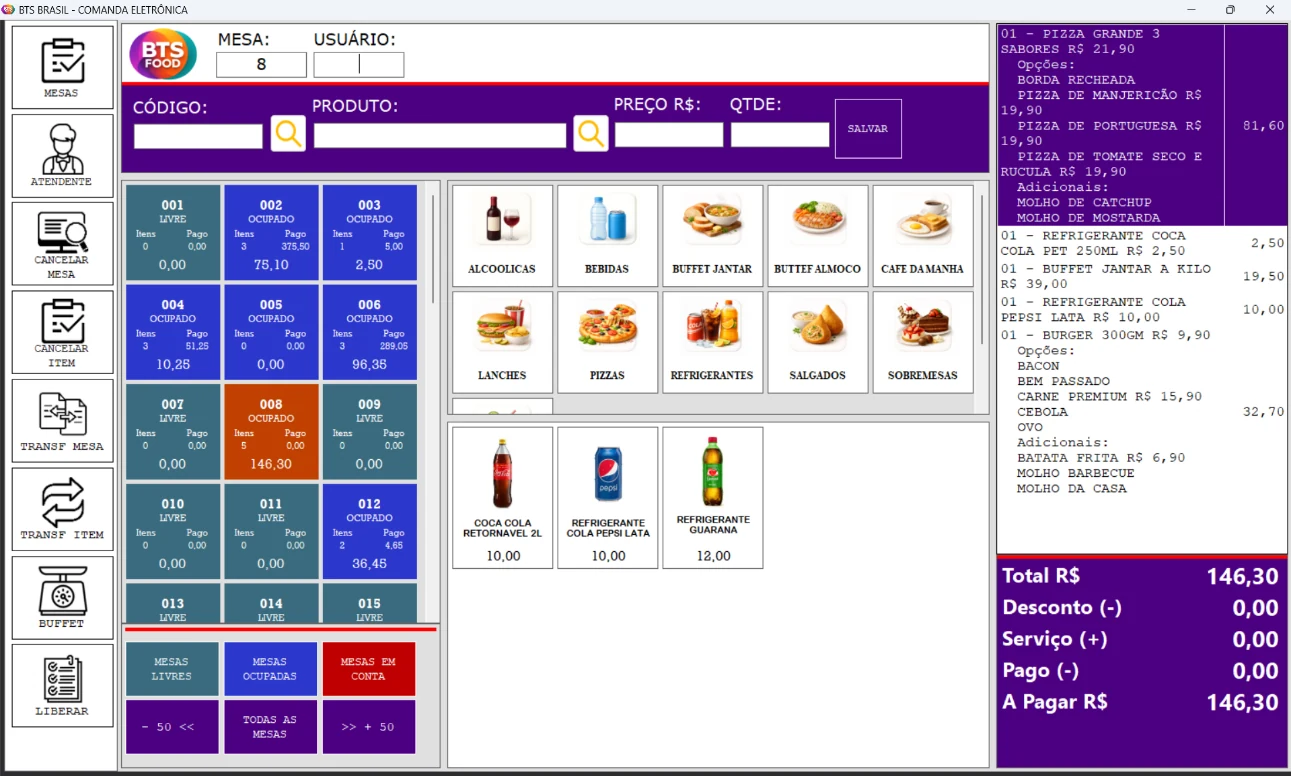Show Mesas em Conta tables

(368, 669)
